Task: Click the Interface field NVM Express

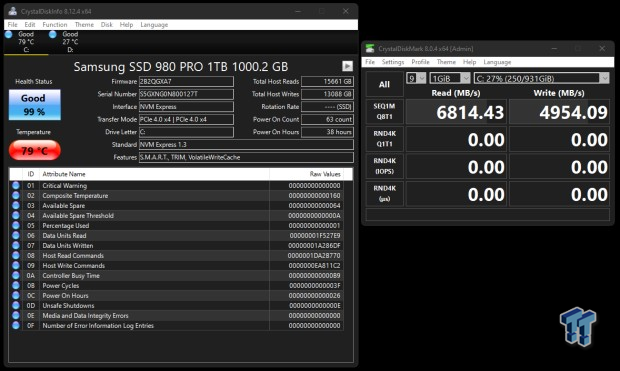Action: point(186,107)
